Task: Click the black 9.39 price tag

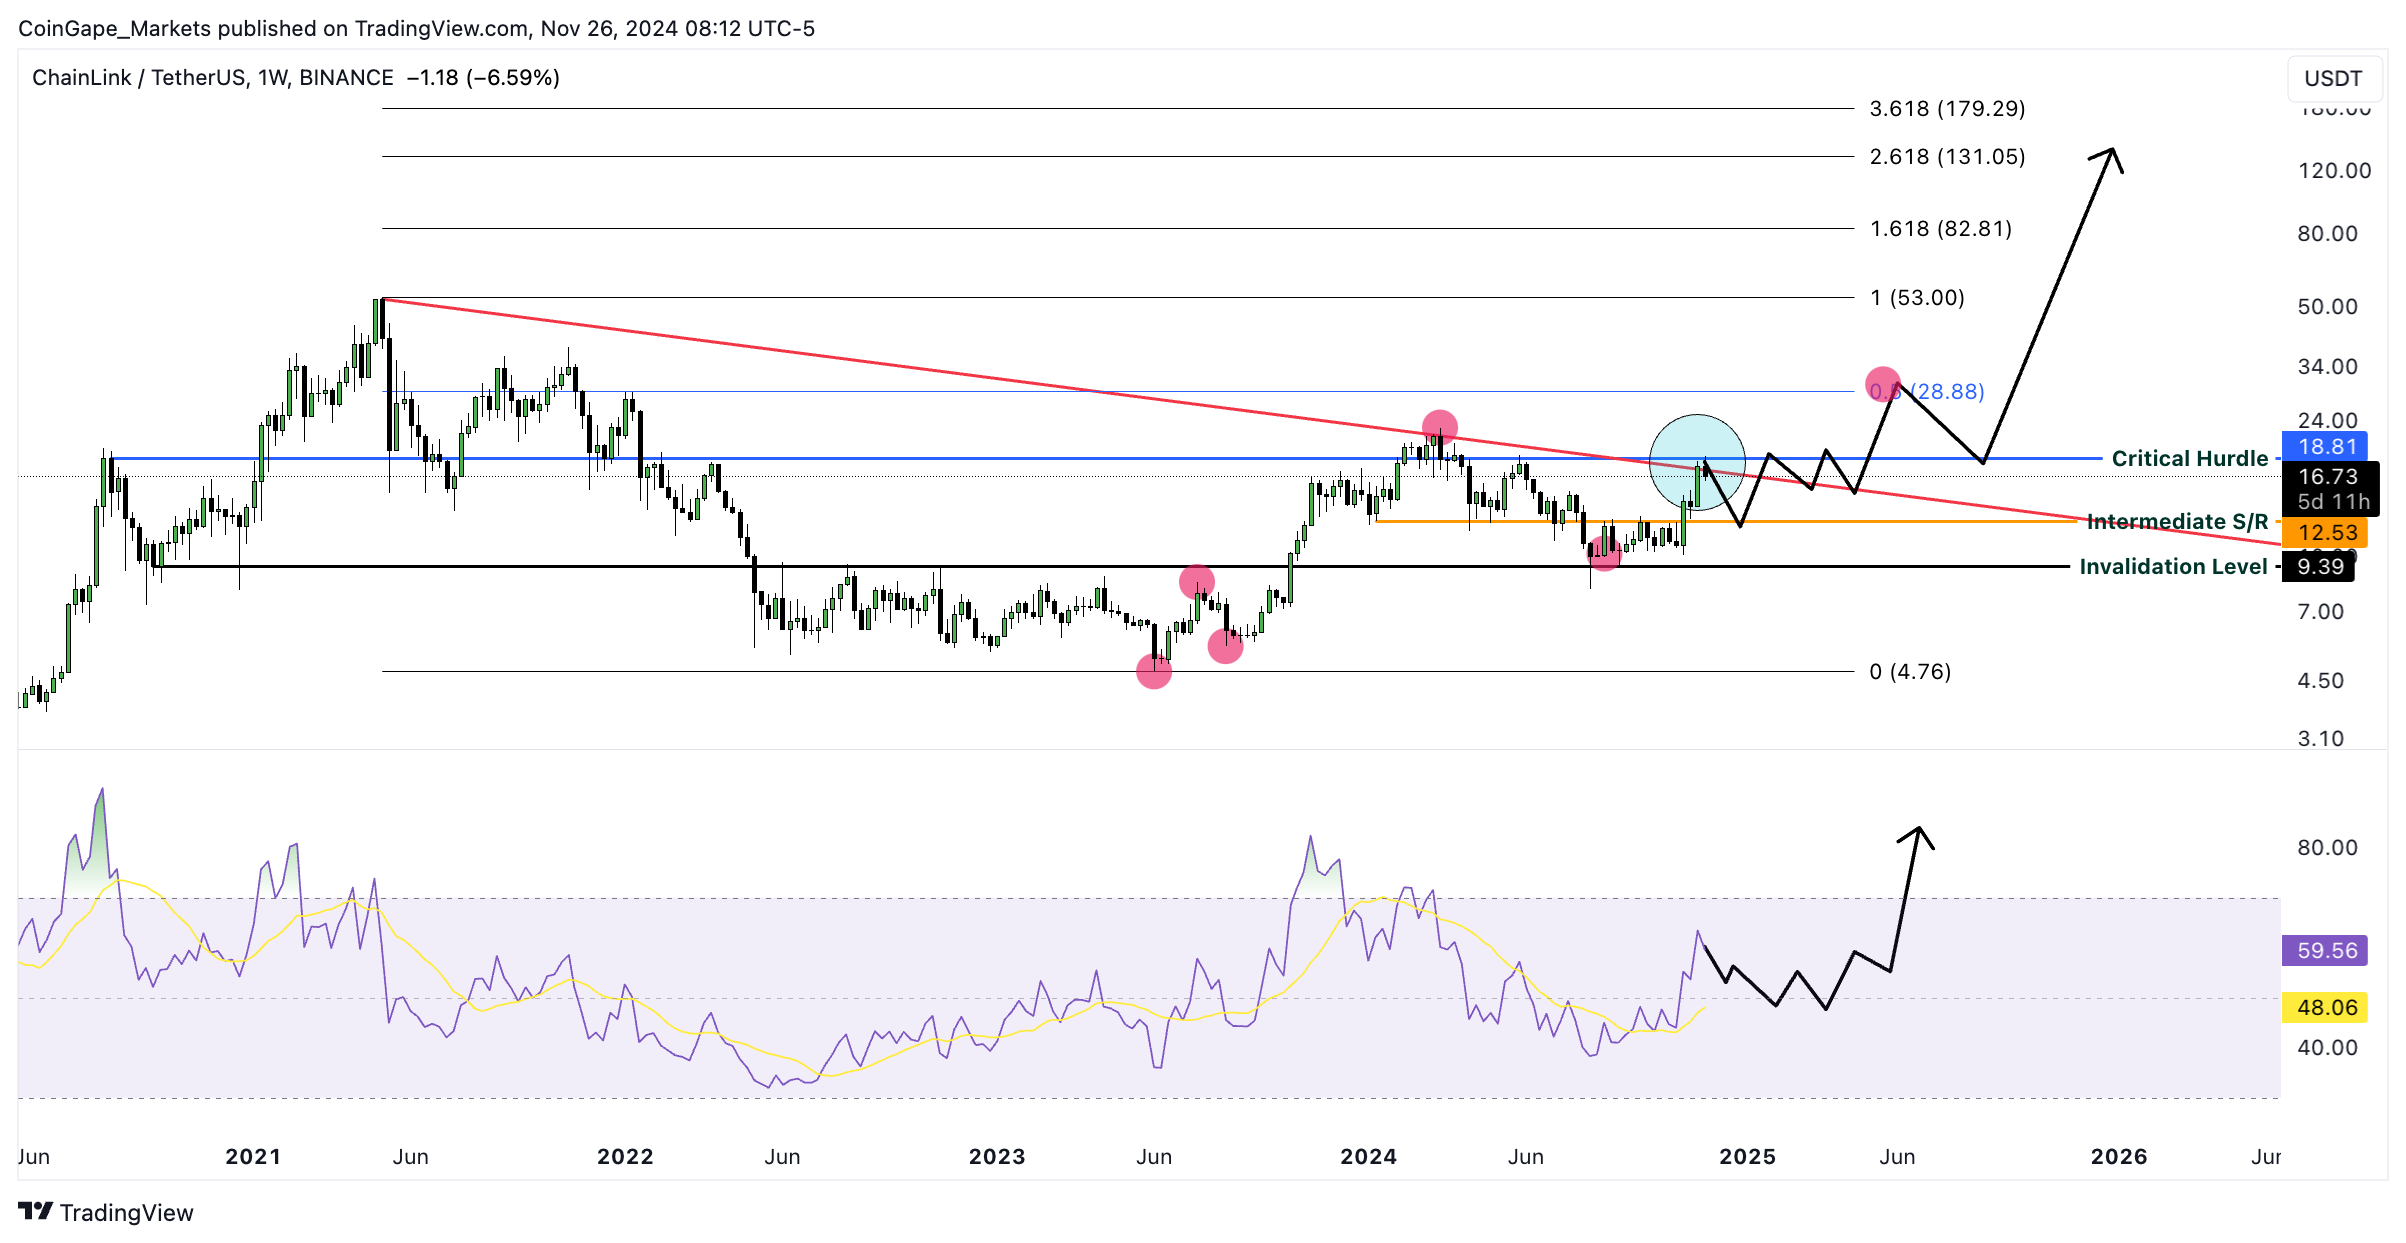Action: pyautogui.click(x=2319, y=567)
